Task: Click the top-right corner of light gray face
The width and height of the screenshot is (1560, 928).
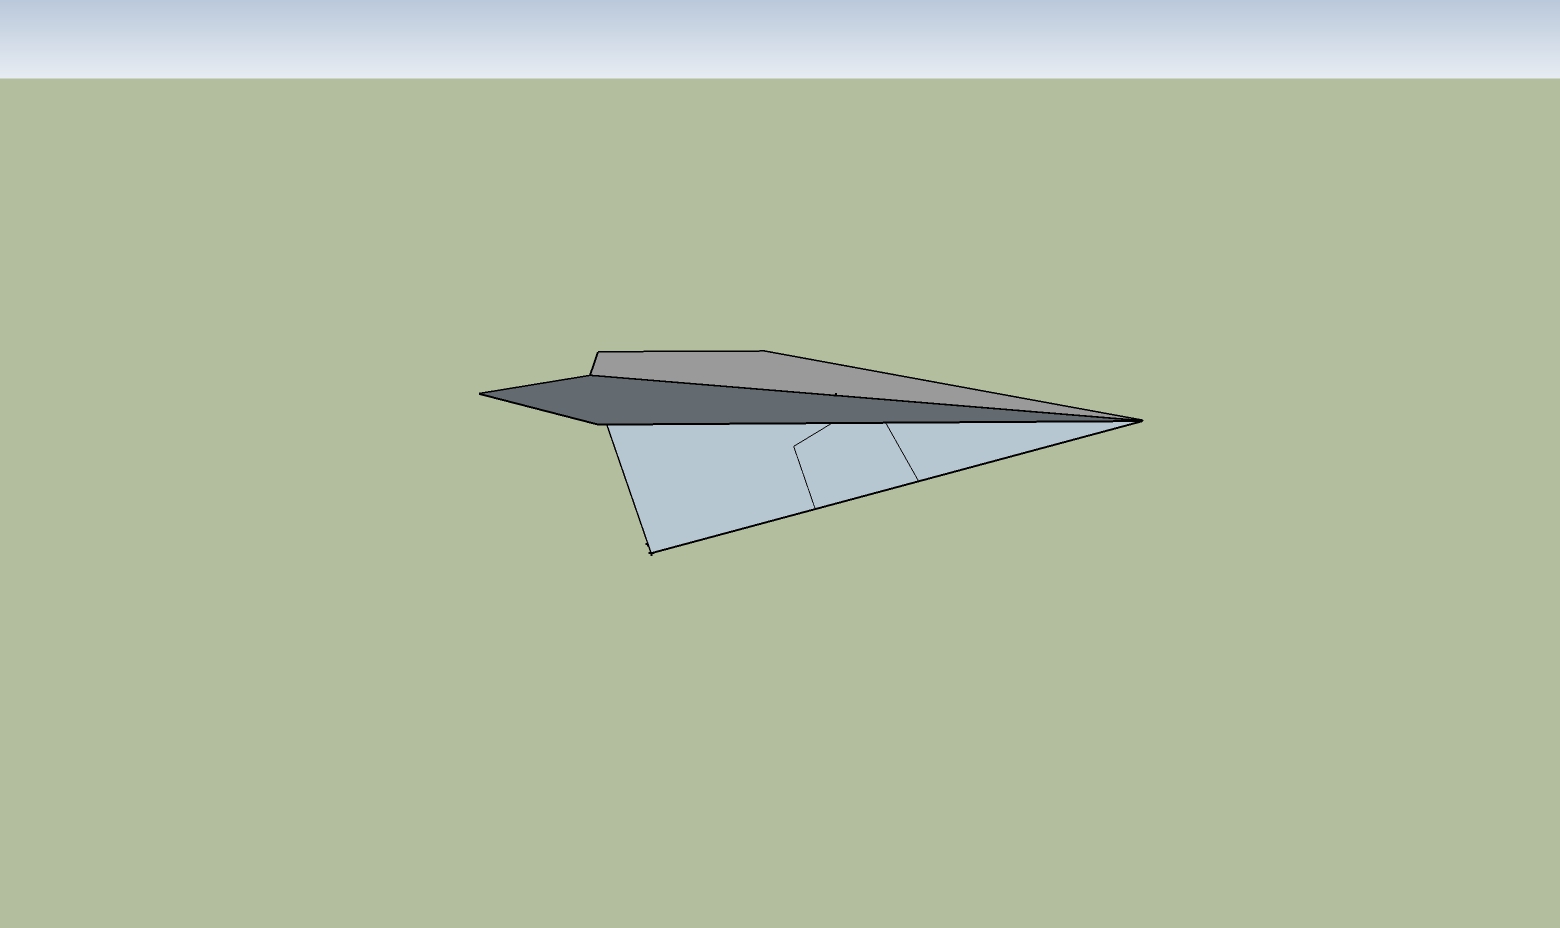Action: pos(763,351)
